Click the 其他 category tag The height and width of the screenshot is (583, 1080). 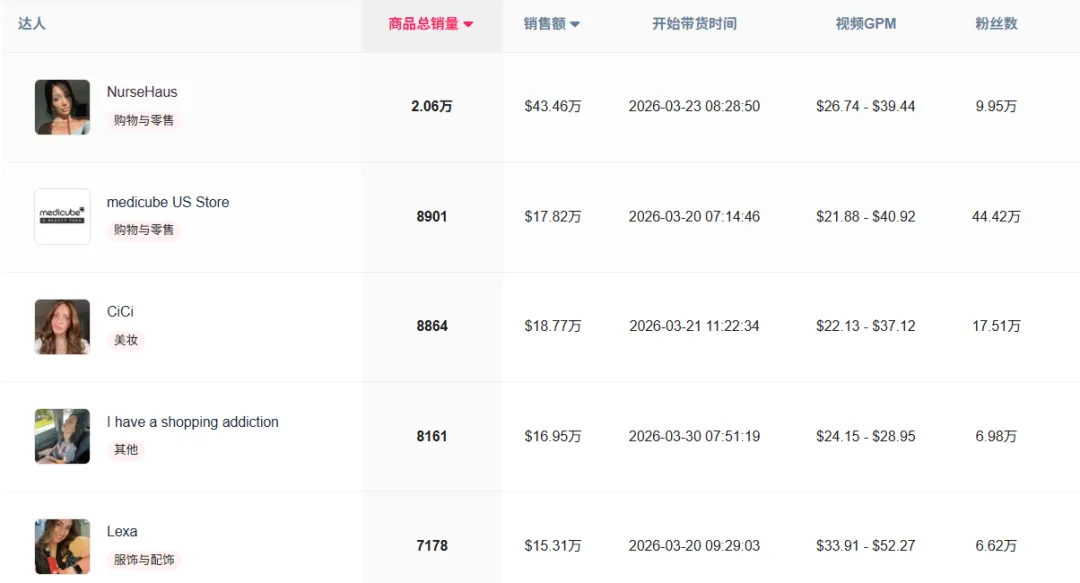[126, 450]
